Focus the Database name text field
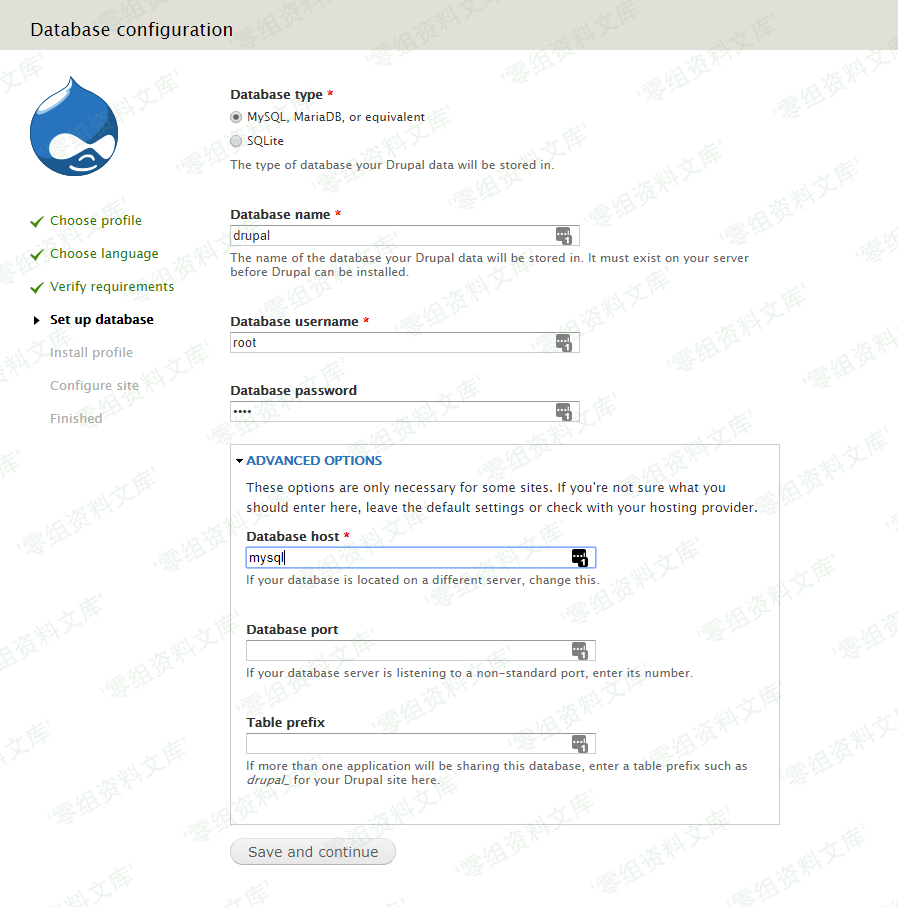The height and width of the screenshot is (907, 898). tap(390, 236)
